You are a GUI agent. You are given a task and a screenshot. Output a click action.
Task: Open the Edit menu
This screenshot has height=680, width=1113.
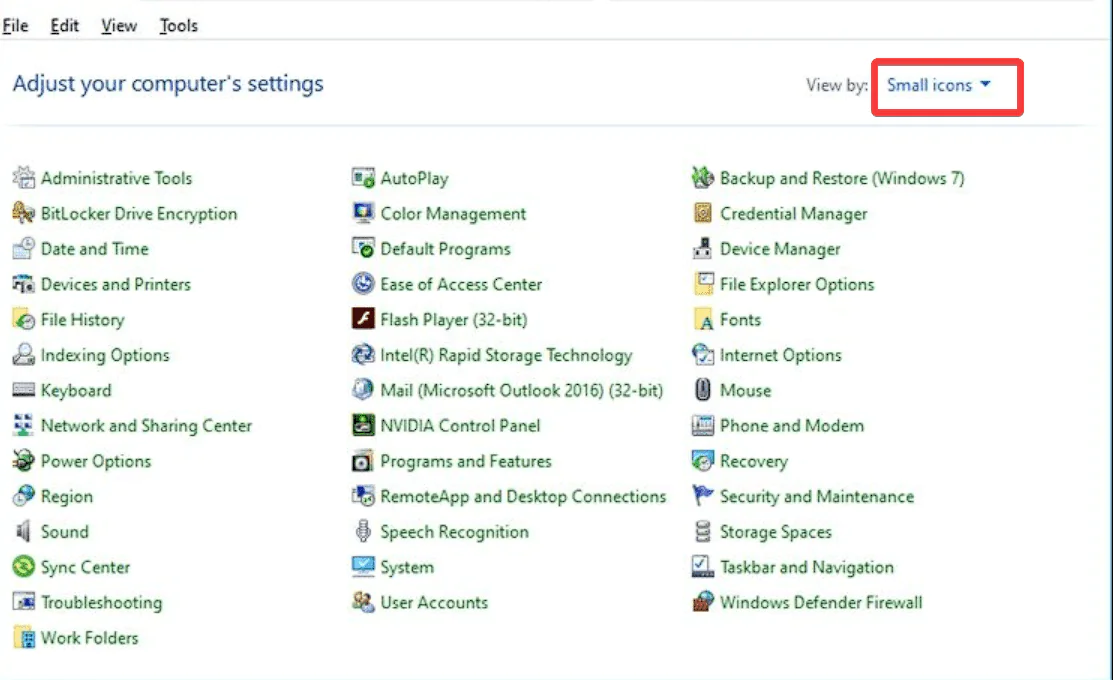pyautogui.click(x=65, y=26)
